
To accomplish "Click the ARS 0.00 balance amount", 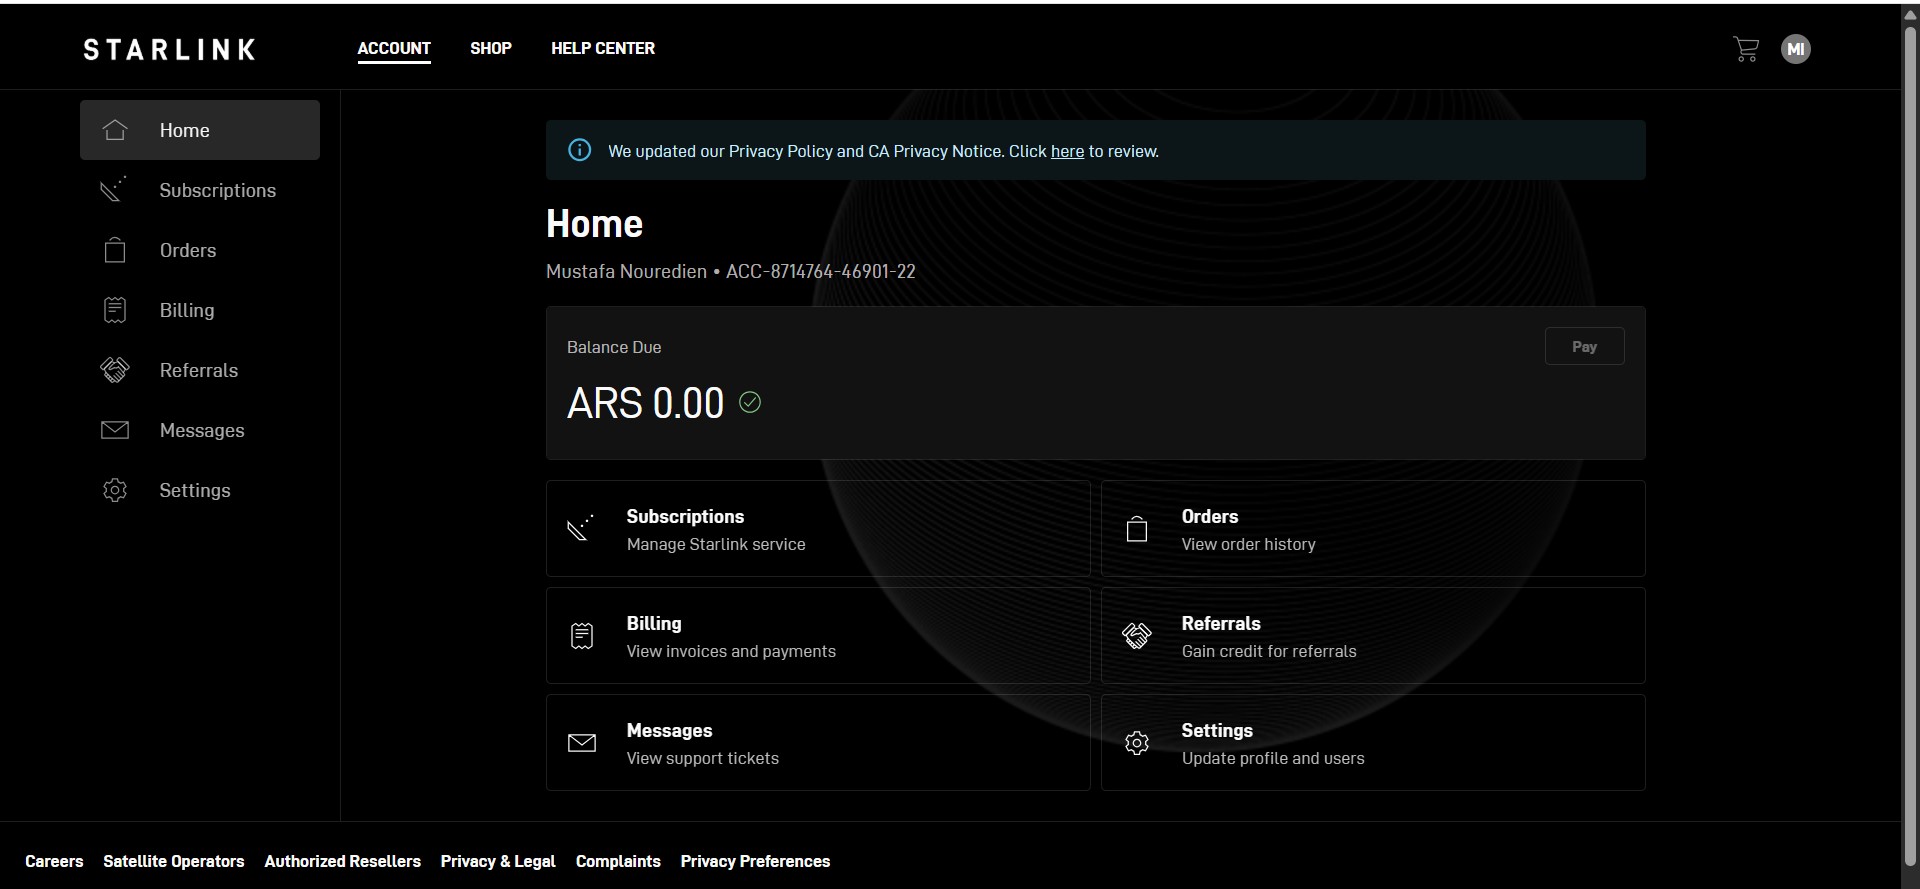I will (645, 403).
